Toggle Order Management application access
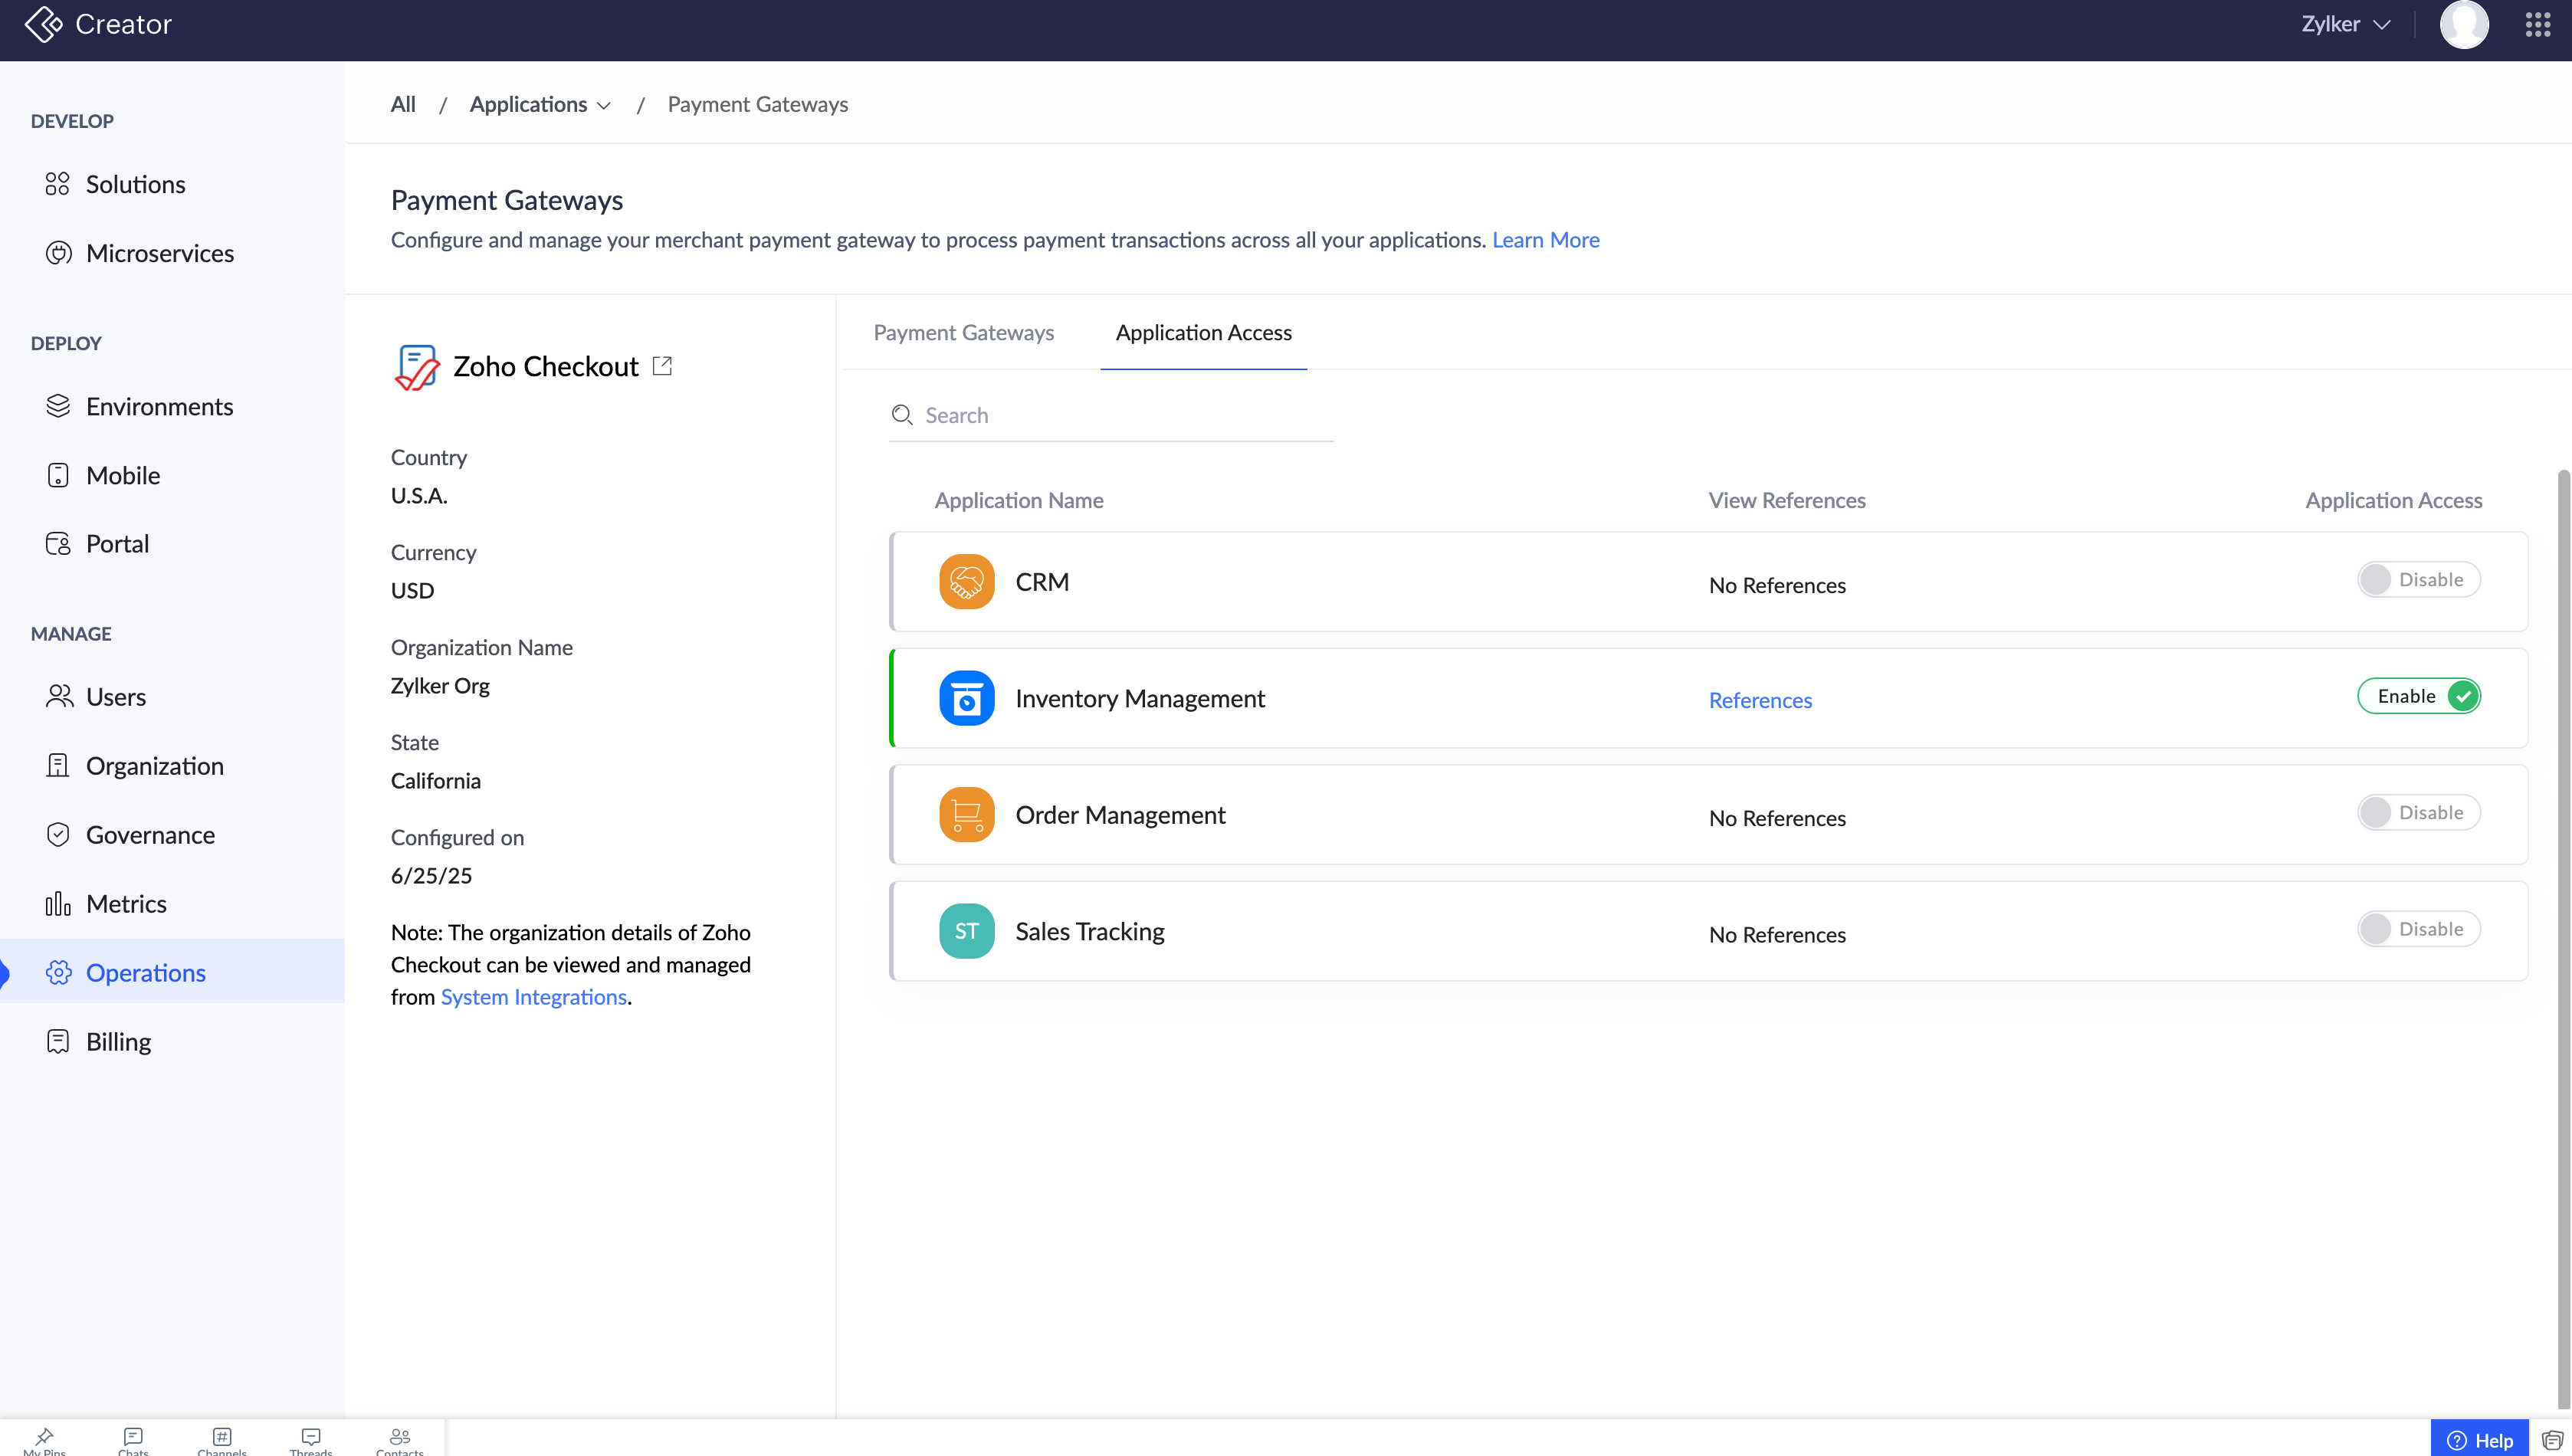Screen dimensions: 2572x1456 pos(2418,813)
